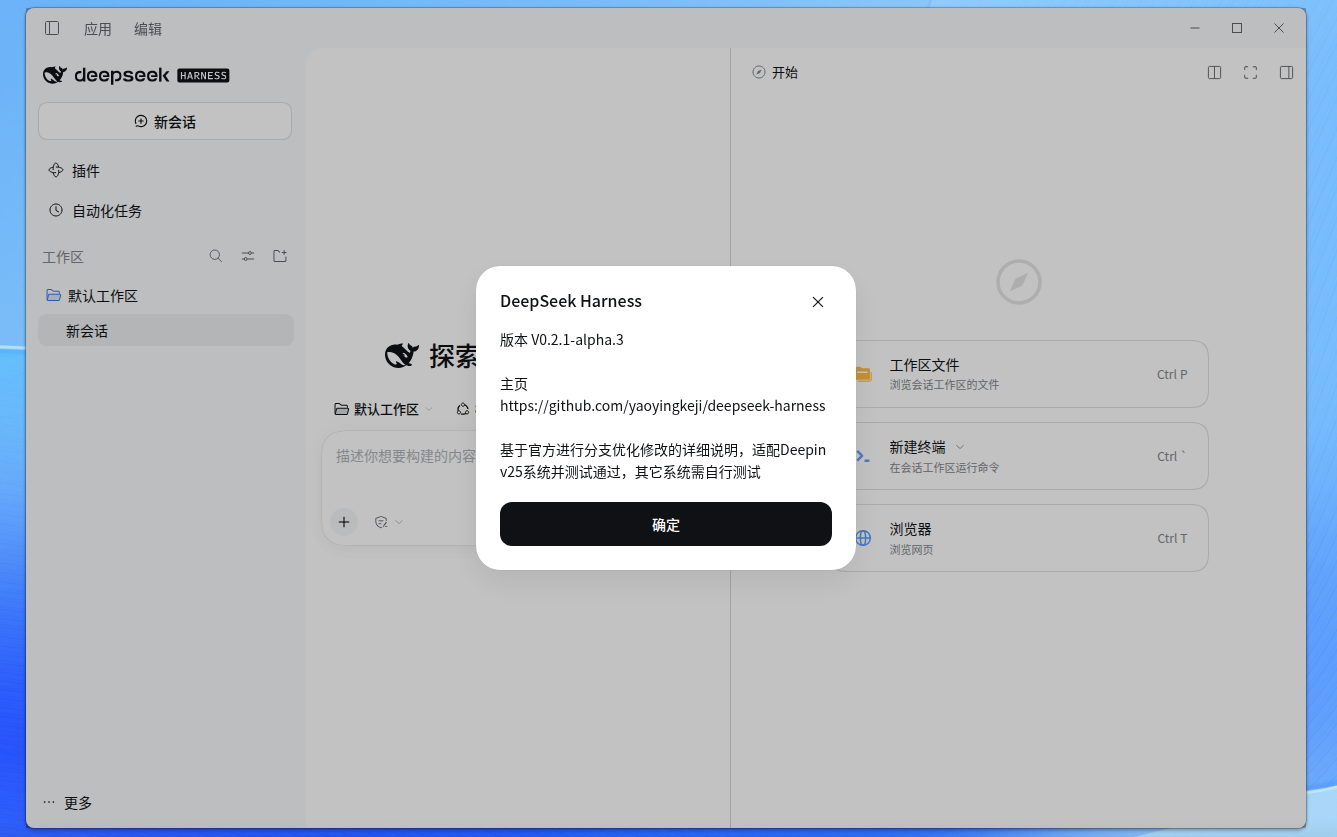Select the 开始 tab
Viewport: 1337px width, 837px height.
[775, 72]
